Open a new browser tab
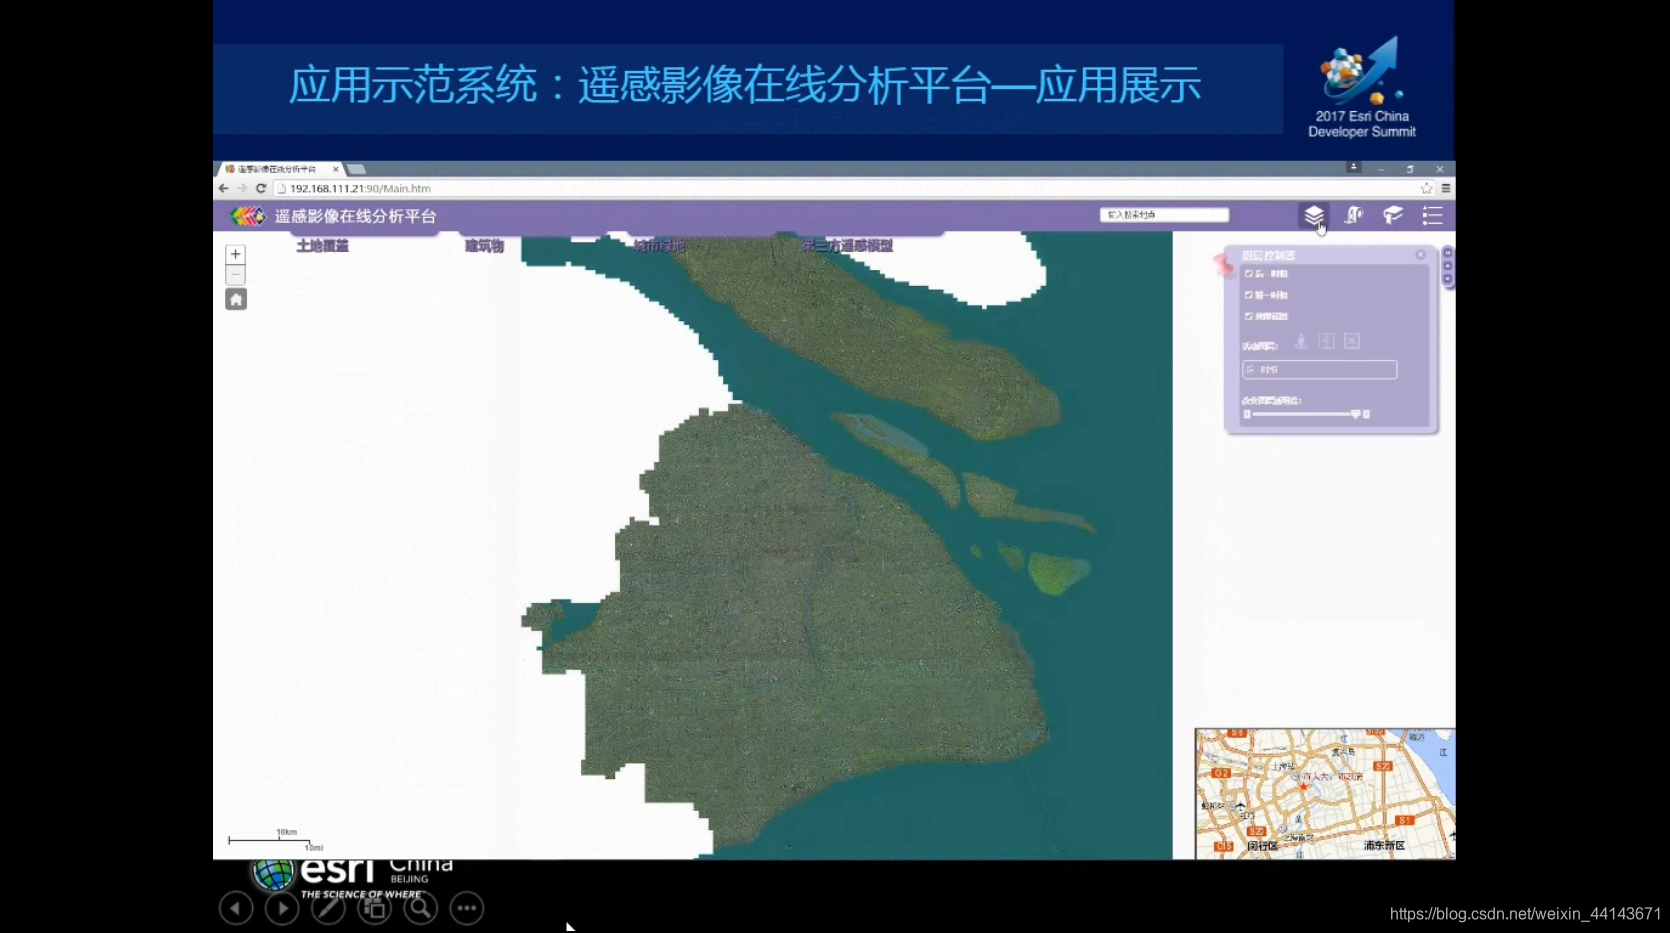 (357, 169)
